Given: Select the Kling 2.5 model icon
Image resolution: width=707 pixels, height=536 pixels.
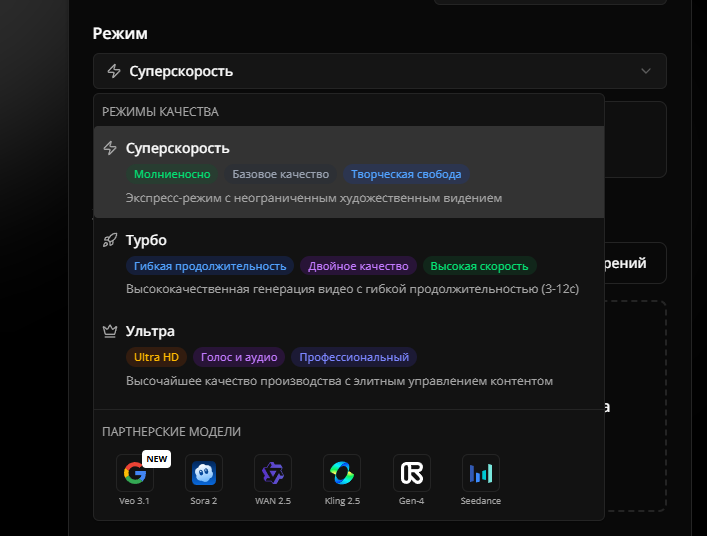Looking at the screenshot, I should (342, 473).
